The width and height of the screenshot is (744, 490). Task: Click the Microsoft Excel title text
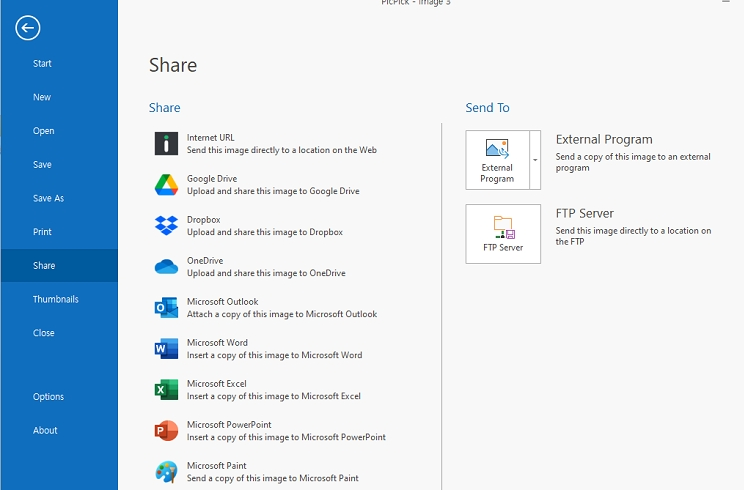point(217,383)
